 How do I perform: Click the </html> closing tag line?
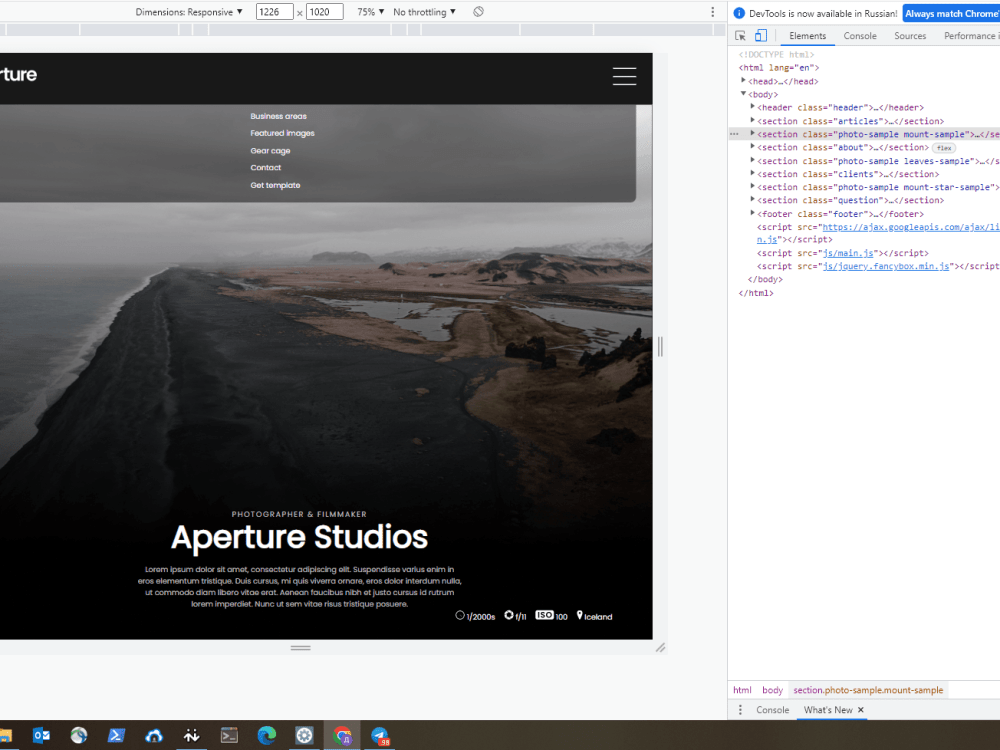(756, 293)
